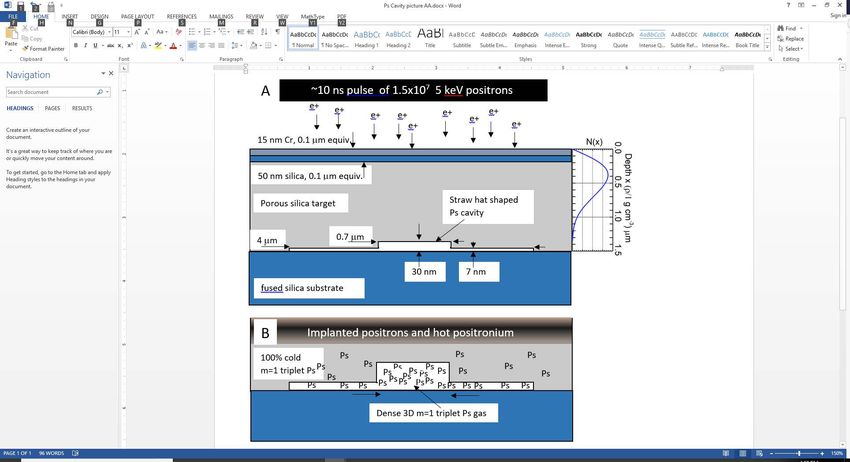Toggle Italic formatting
The height and width of the screenshot is (462, 850).
point(85,46)
